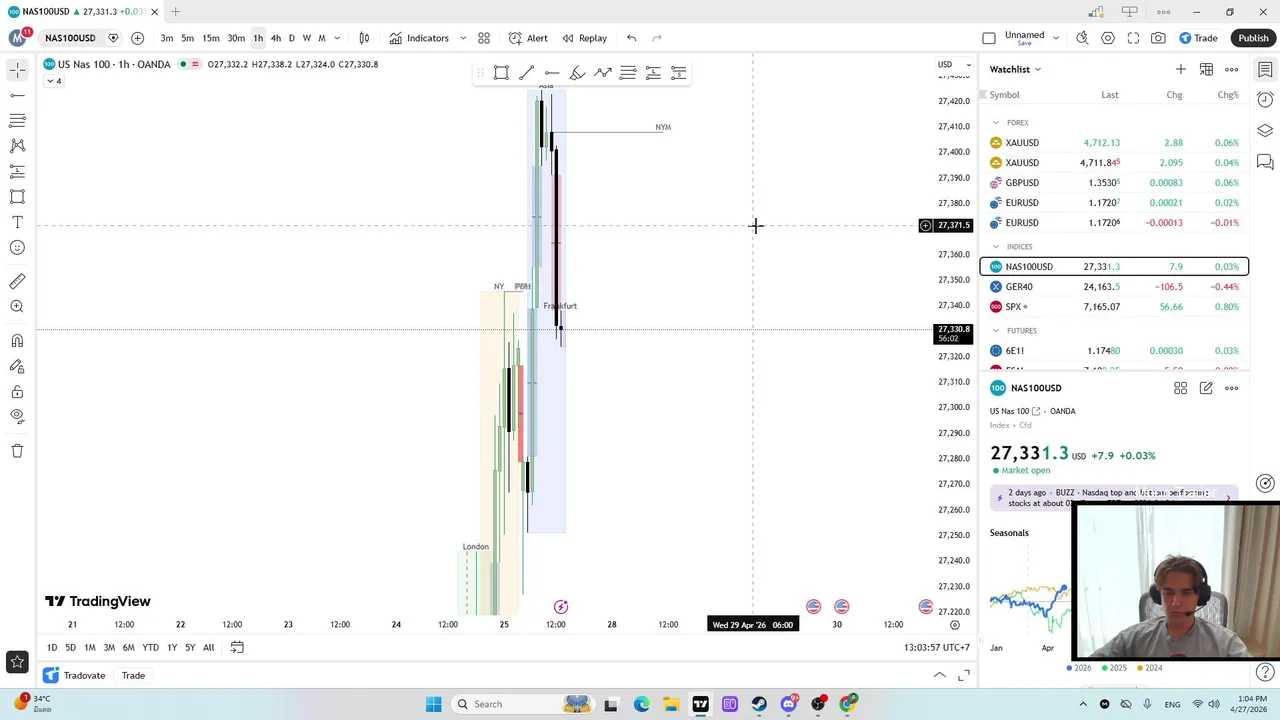Add a symbol to the watchlist
Viewport: 1280px width, 720px height.
click(1181, 69)
